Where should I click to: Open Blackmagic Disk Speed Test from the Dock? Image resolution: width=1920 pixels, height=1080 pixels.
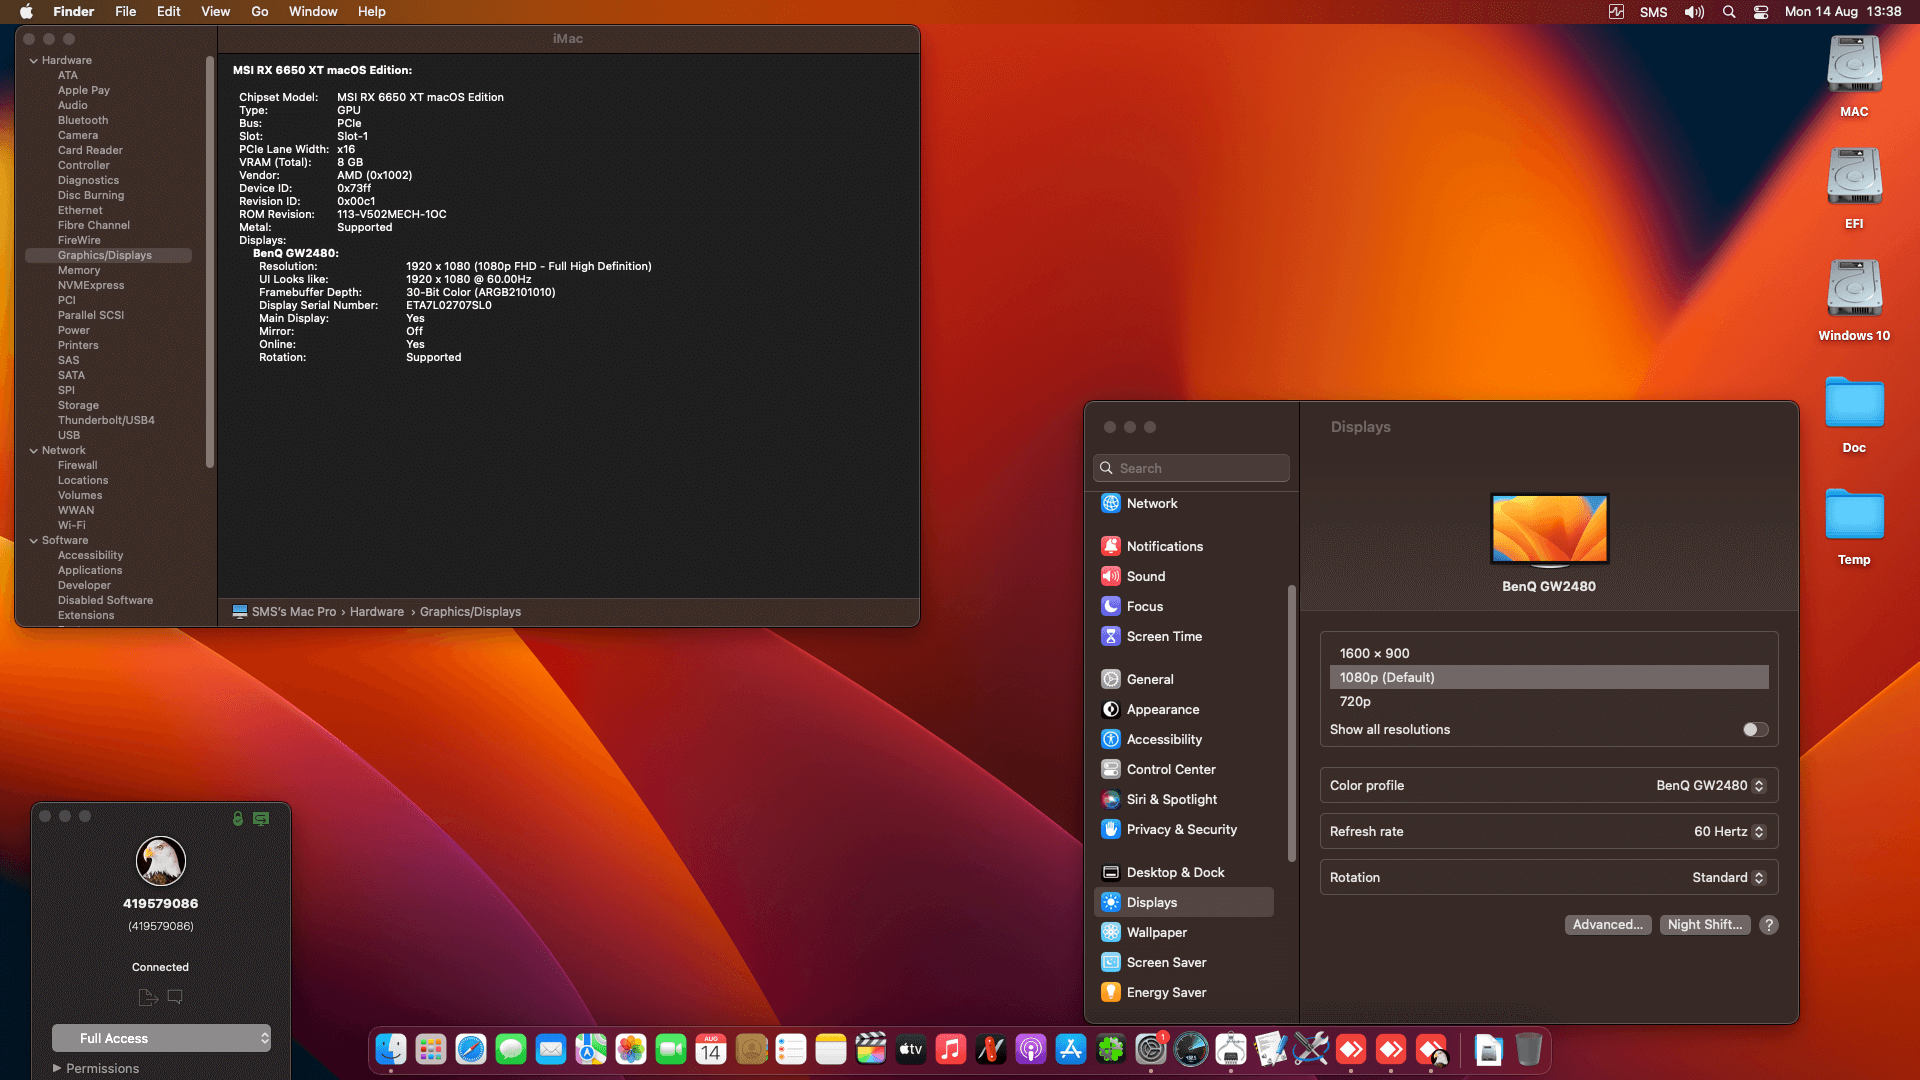point(1191,1049)
